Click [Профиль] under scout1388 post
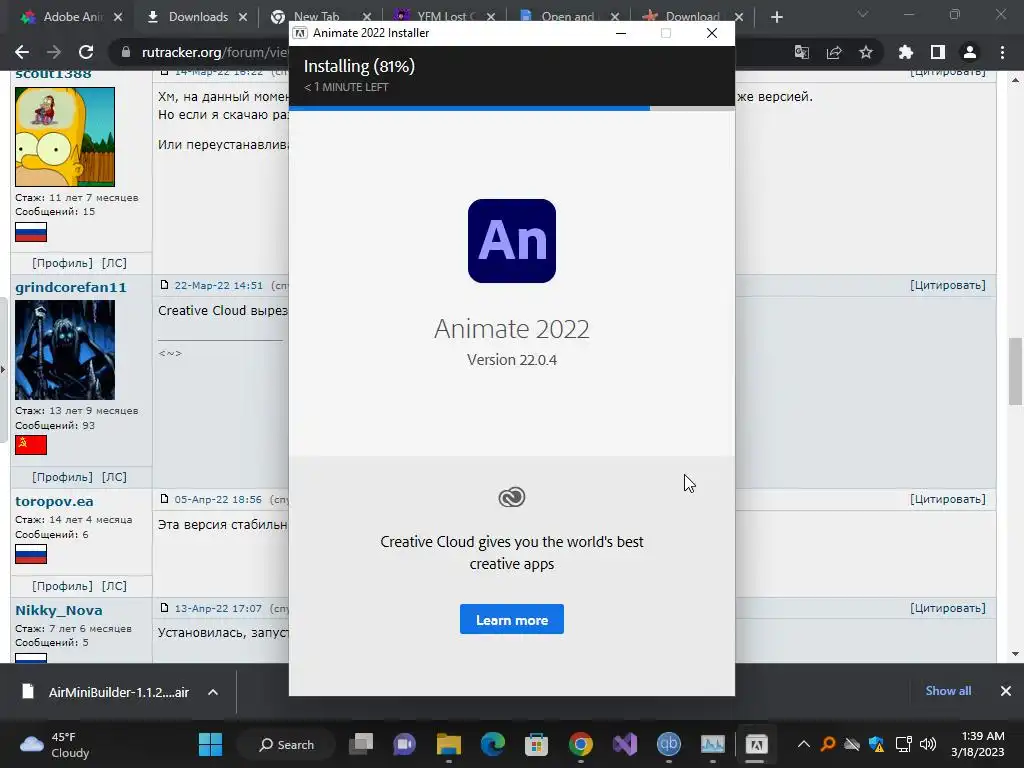This screenshot has width=1024, height=768. click(x=62, y=263)
